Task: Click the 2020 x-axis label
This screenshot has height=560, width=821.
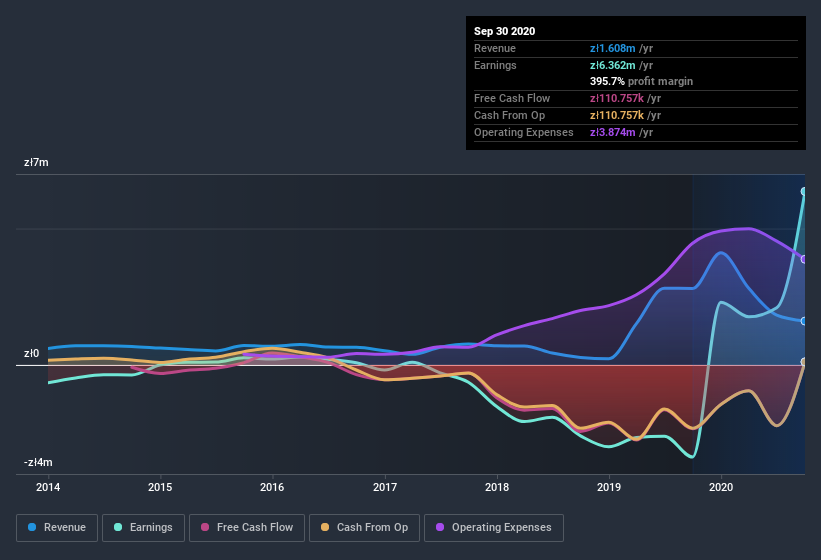Action: pos(720,487)
